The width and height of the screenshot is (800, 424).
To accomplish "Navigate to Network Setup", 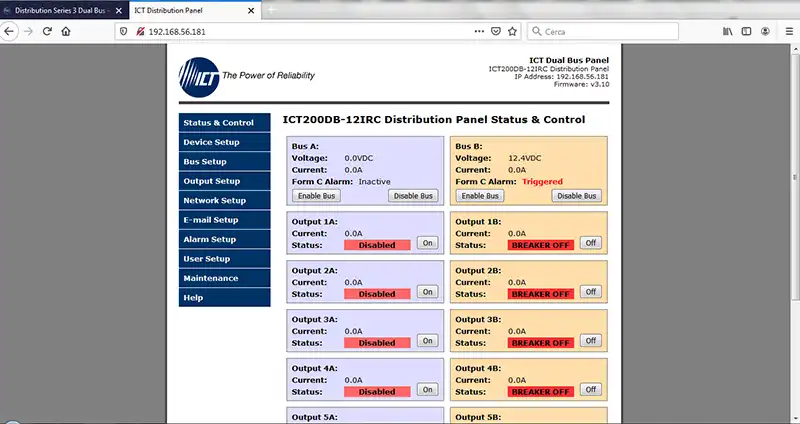I will point(224,200).
